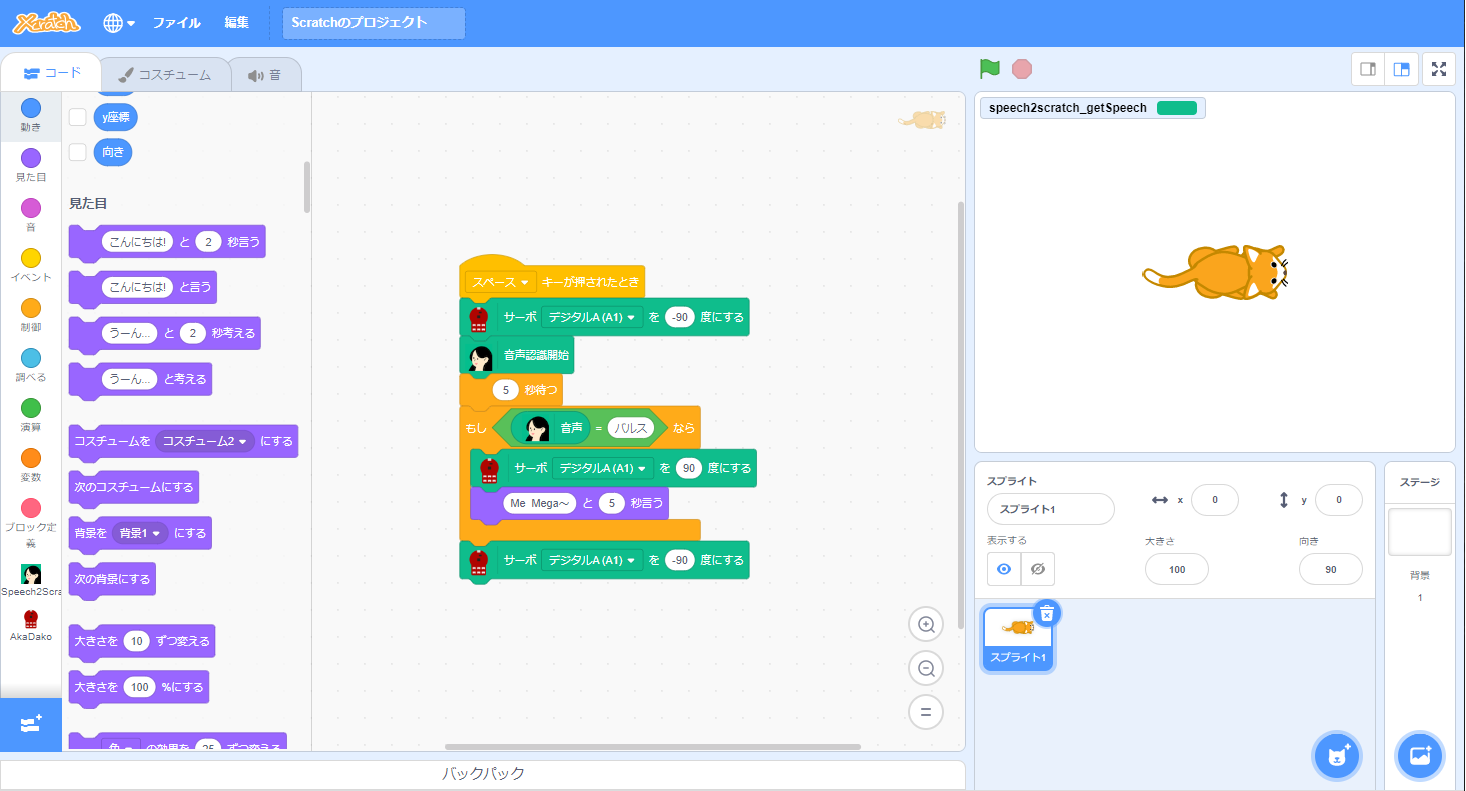The height and width of the screenshot is (791, 1466).
Task: Open the ファイル menu
Action: click(x=176, y=23)
